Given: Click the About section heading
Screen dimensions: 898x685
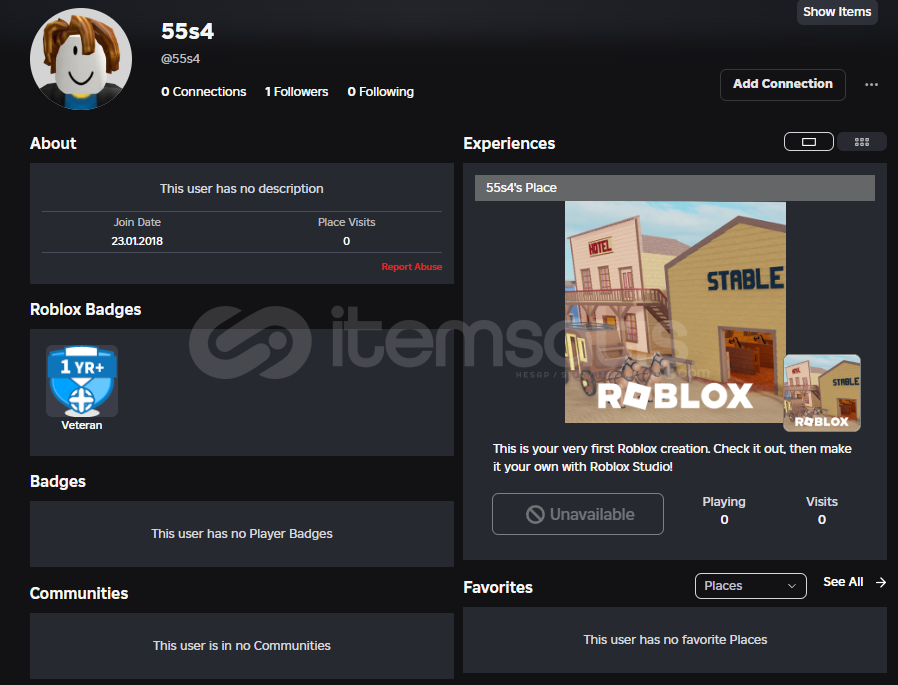Looking at the screenshot, I should coord(53,143).
